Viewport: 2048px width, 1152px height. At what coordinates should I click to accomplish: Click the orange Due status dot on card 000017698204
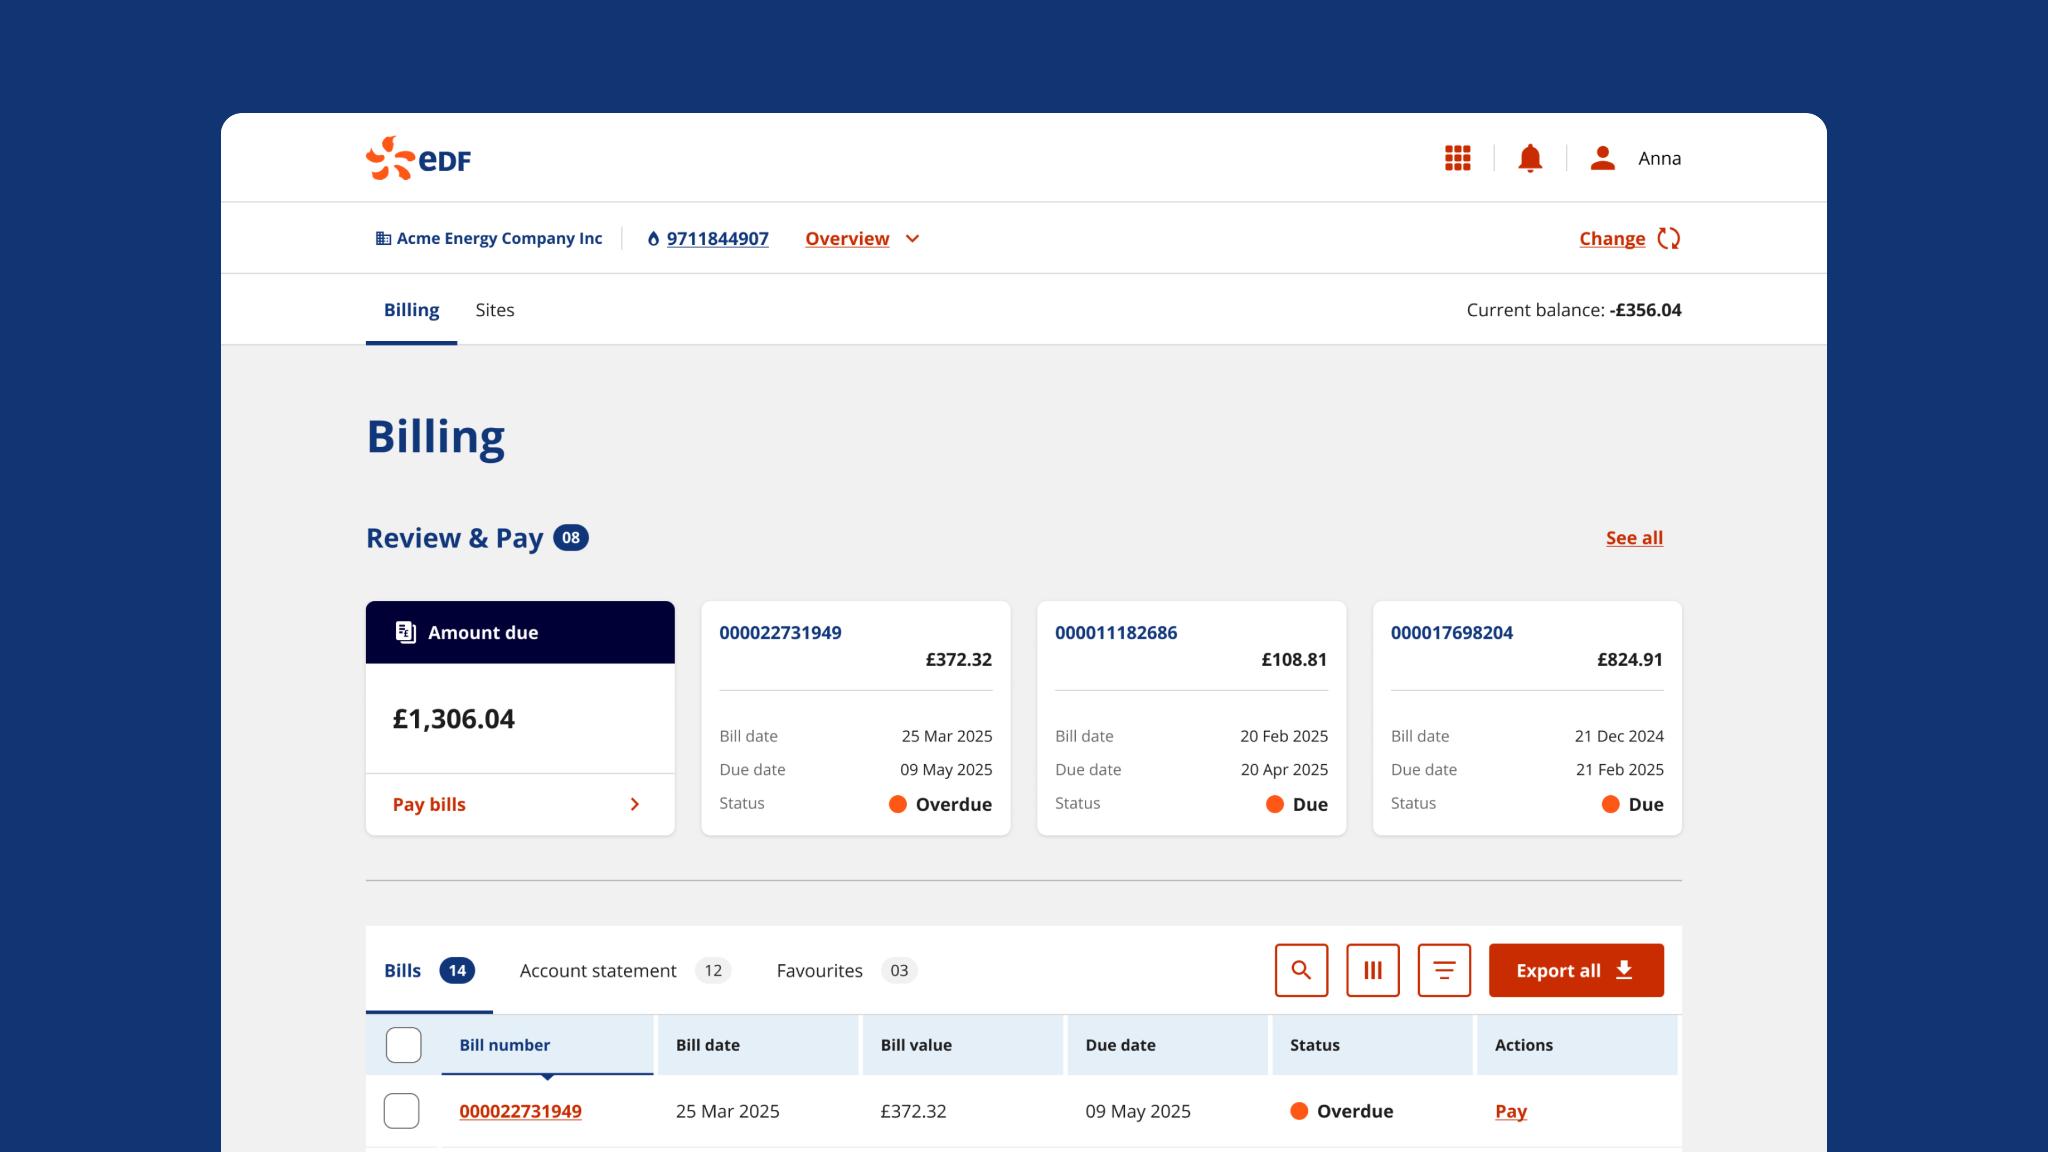pos(1610,804)
